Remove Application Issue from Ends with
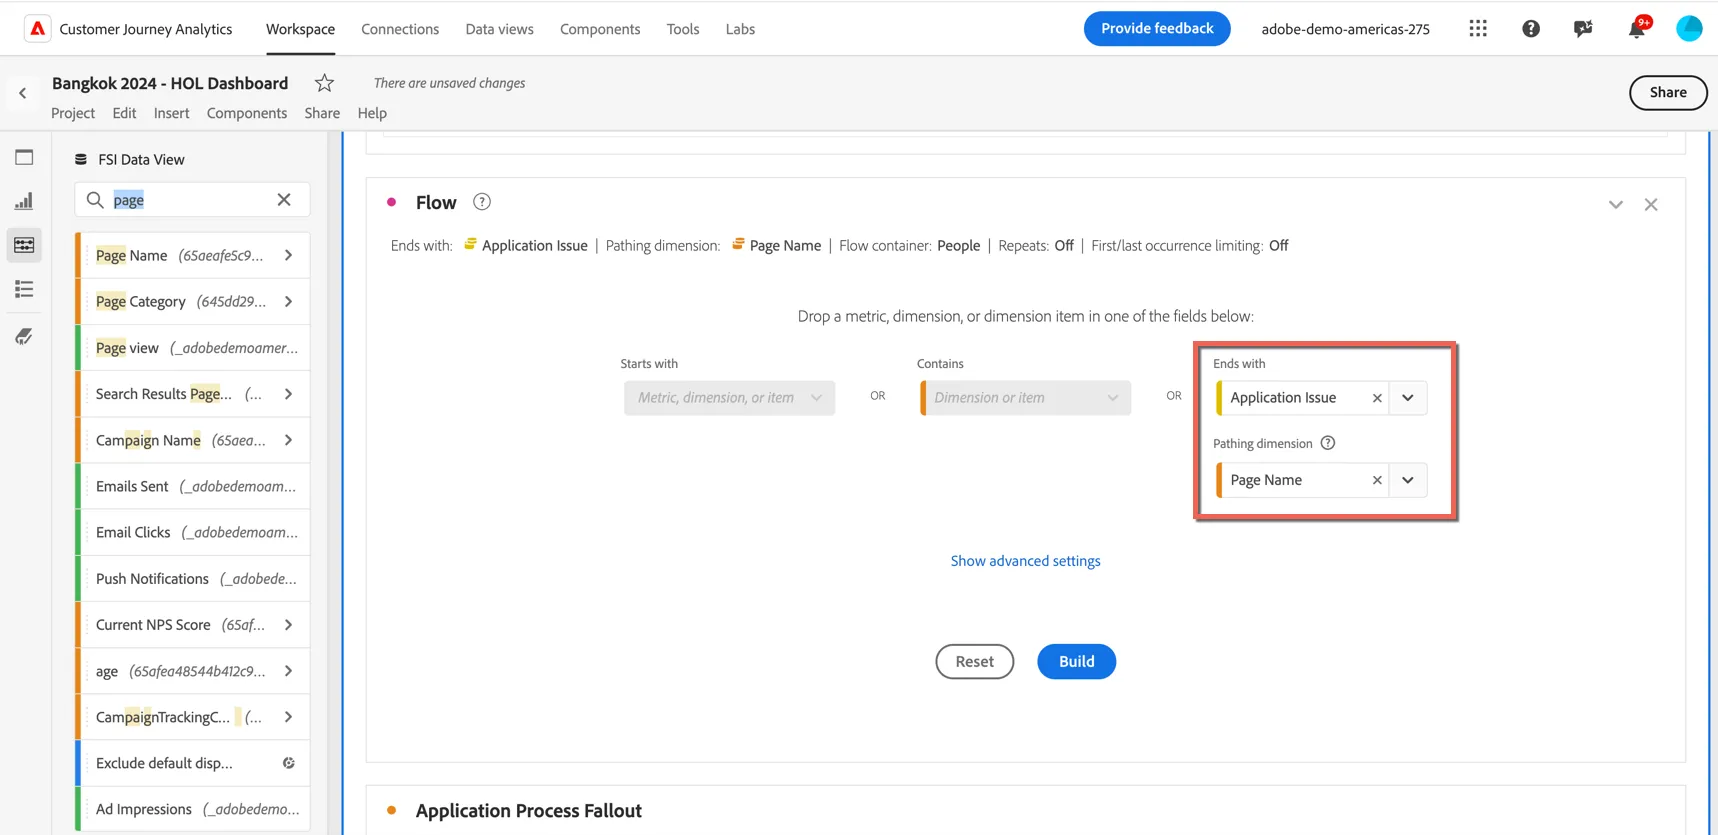The width and height of the screenshot is (1718, 835). click(x=1377, y=398)
